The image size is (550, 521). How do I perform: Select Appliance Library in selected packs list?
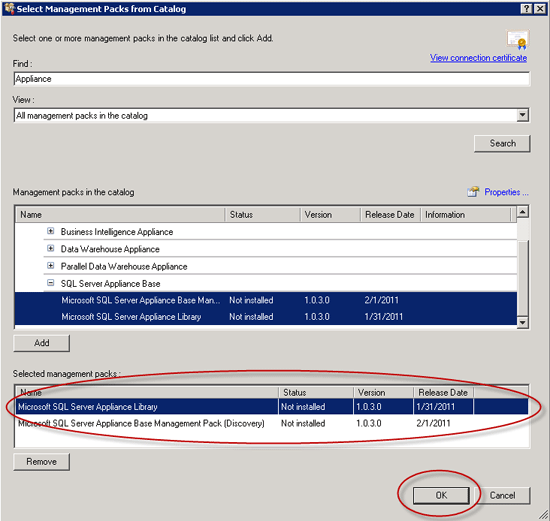pyautogui.click(x=271, y=407)
